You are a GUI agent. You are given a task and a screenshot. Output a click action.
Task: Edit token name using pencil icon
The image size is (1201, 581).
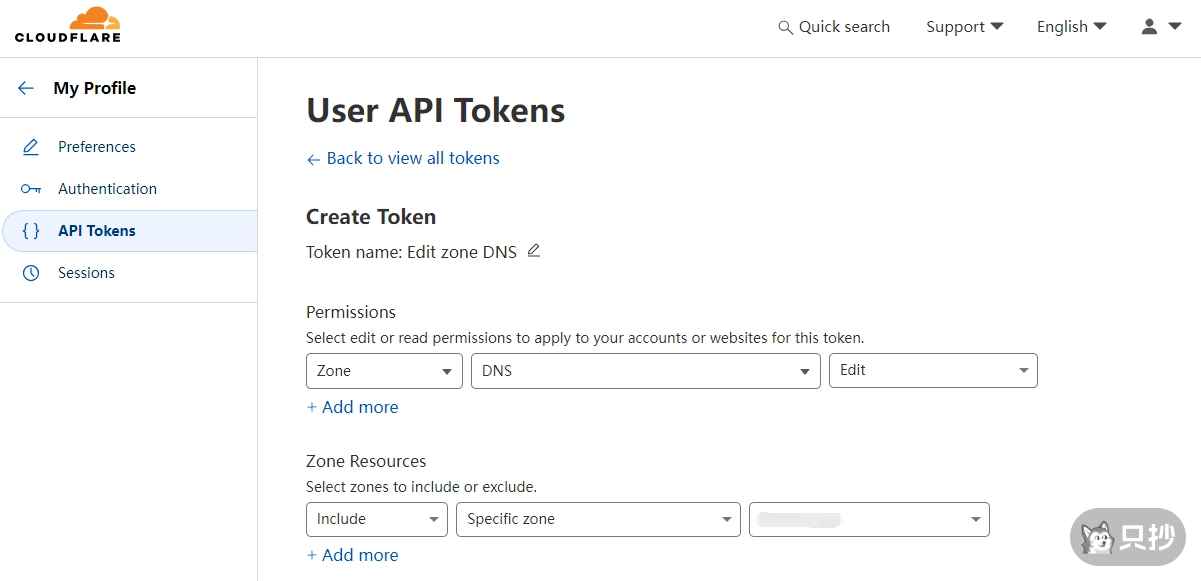(534, 251)
